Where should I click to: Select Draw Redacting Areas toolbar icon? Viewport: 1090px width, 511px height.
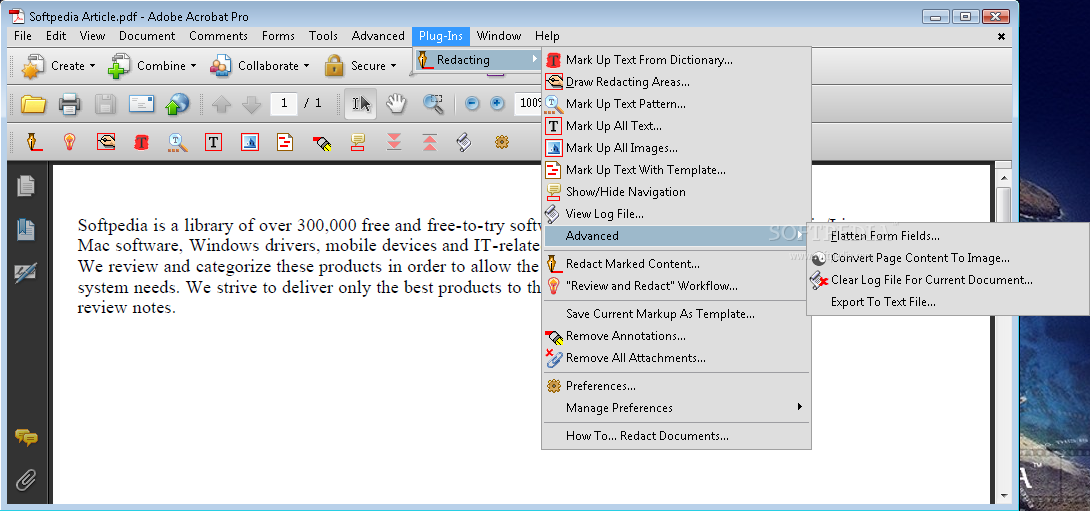click(106, 143)
